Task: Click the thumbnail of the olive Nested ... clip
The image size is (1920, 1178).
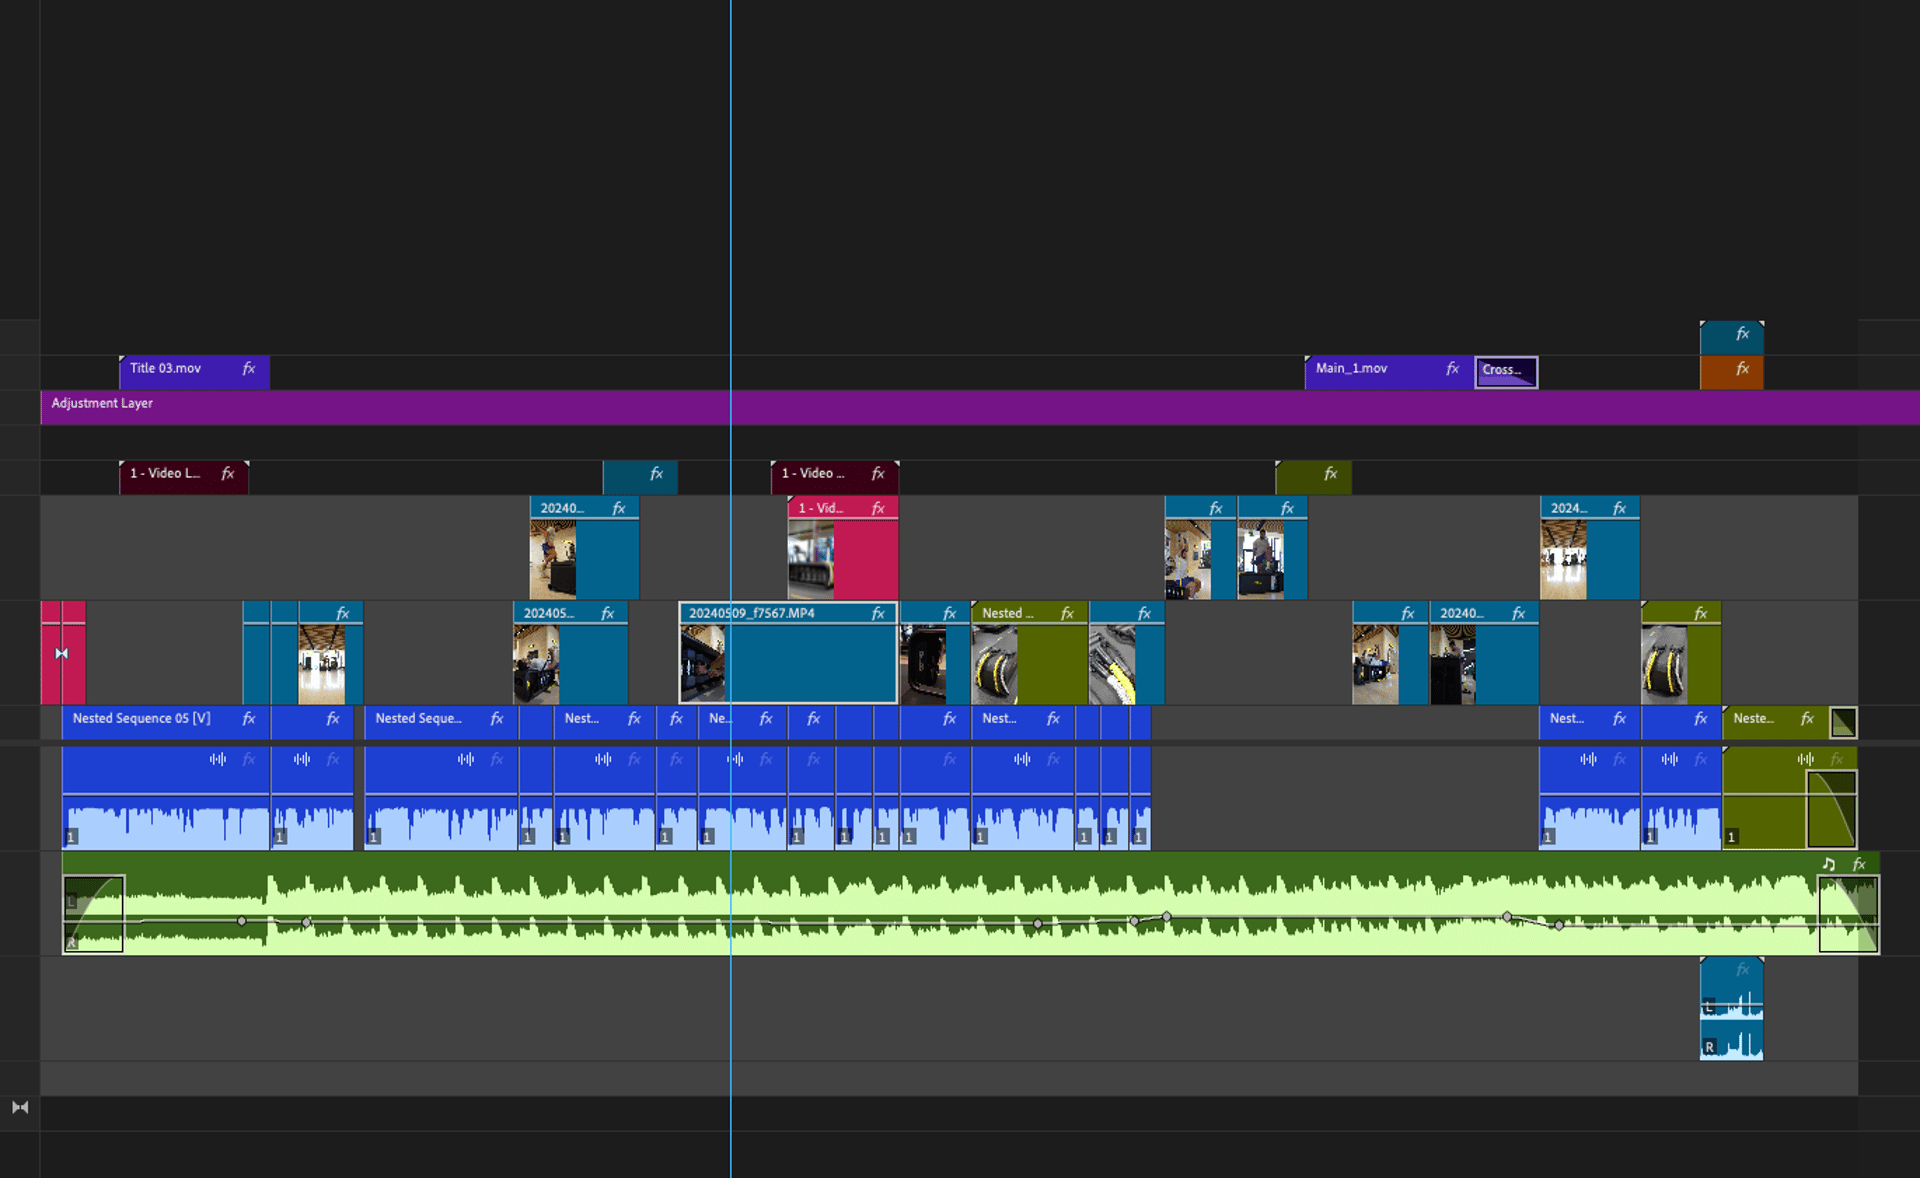Action: pos(995,664)
